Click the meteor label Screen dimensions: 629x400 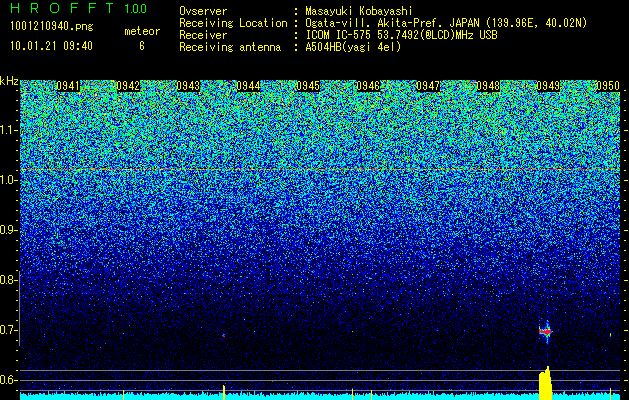tap(142, 31)
